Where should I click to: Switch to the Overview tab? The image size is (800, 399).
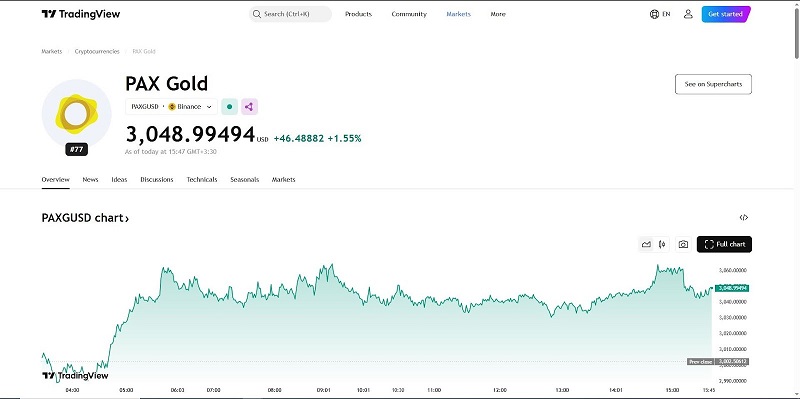pyautogui.click(x=56, y=180)
